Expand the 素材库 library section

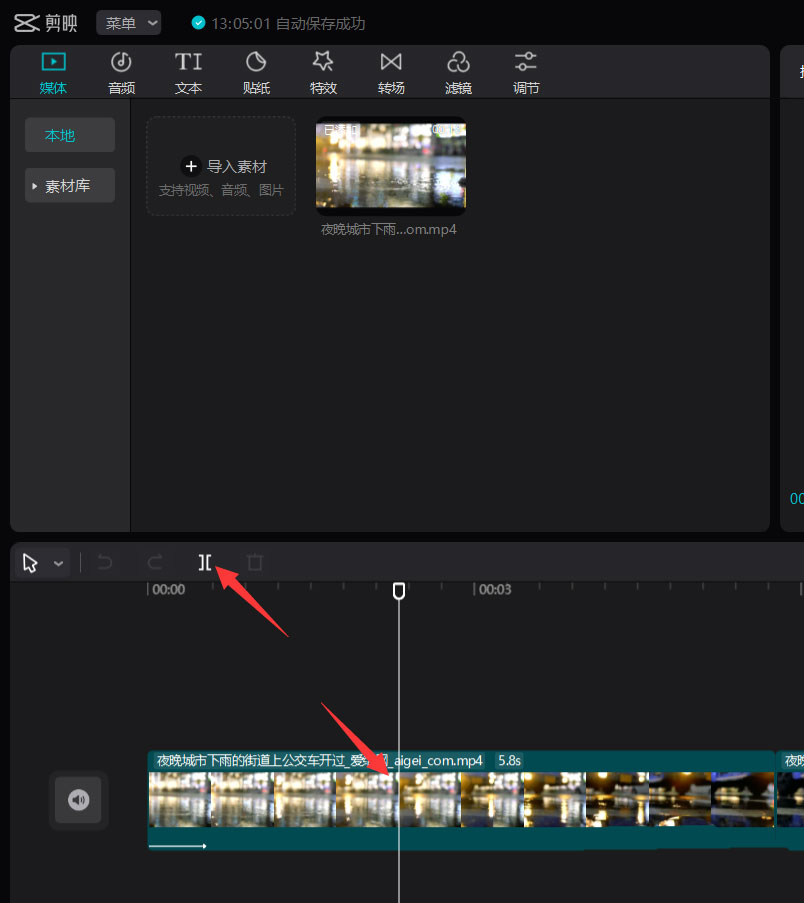coord(69,185)
